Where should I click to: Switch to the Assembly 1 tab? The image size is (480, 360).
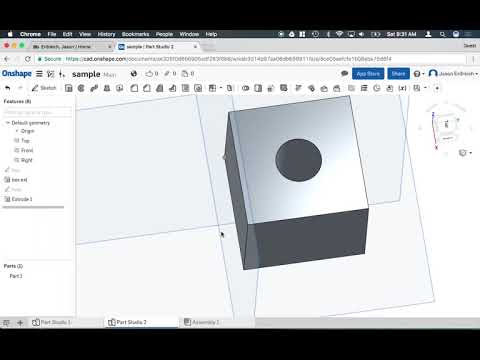[202, 322]
